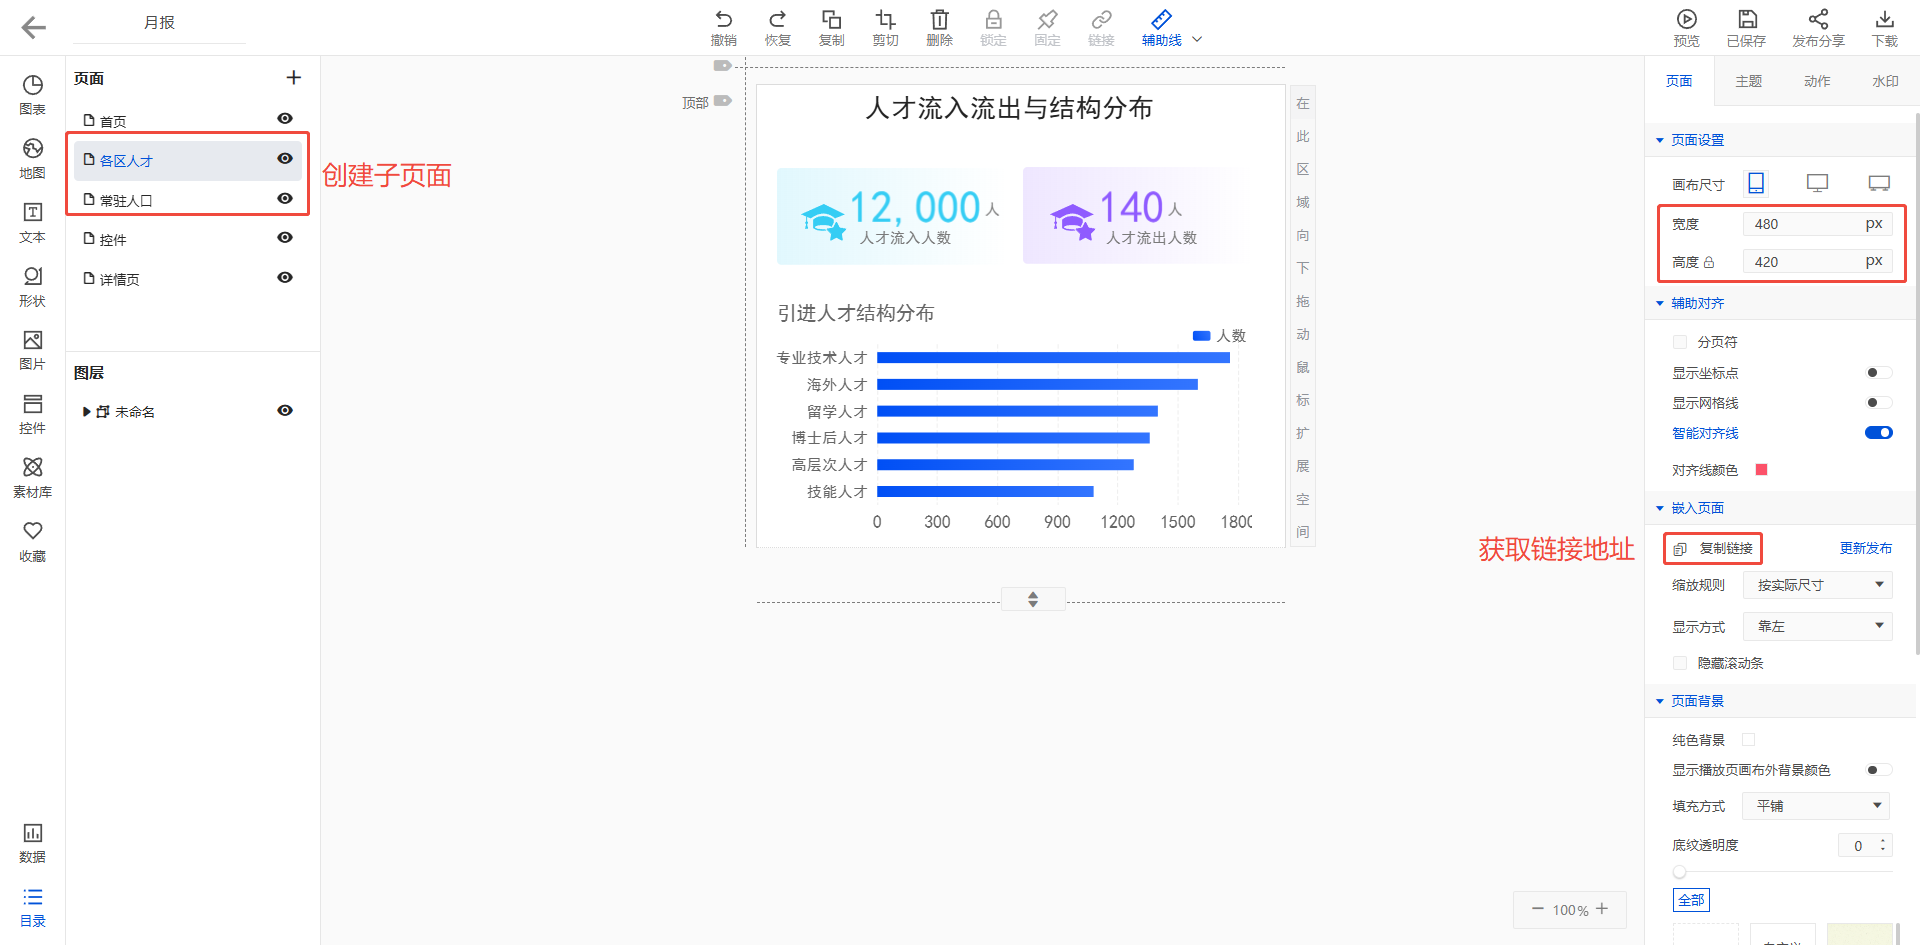Hide the 常驻人口 page via eye icon
The height and width of the screenshot is (945, 1920).
pyautogui.click(x=285, y=199)
